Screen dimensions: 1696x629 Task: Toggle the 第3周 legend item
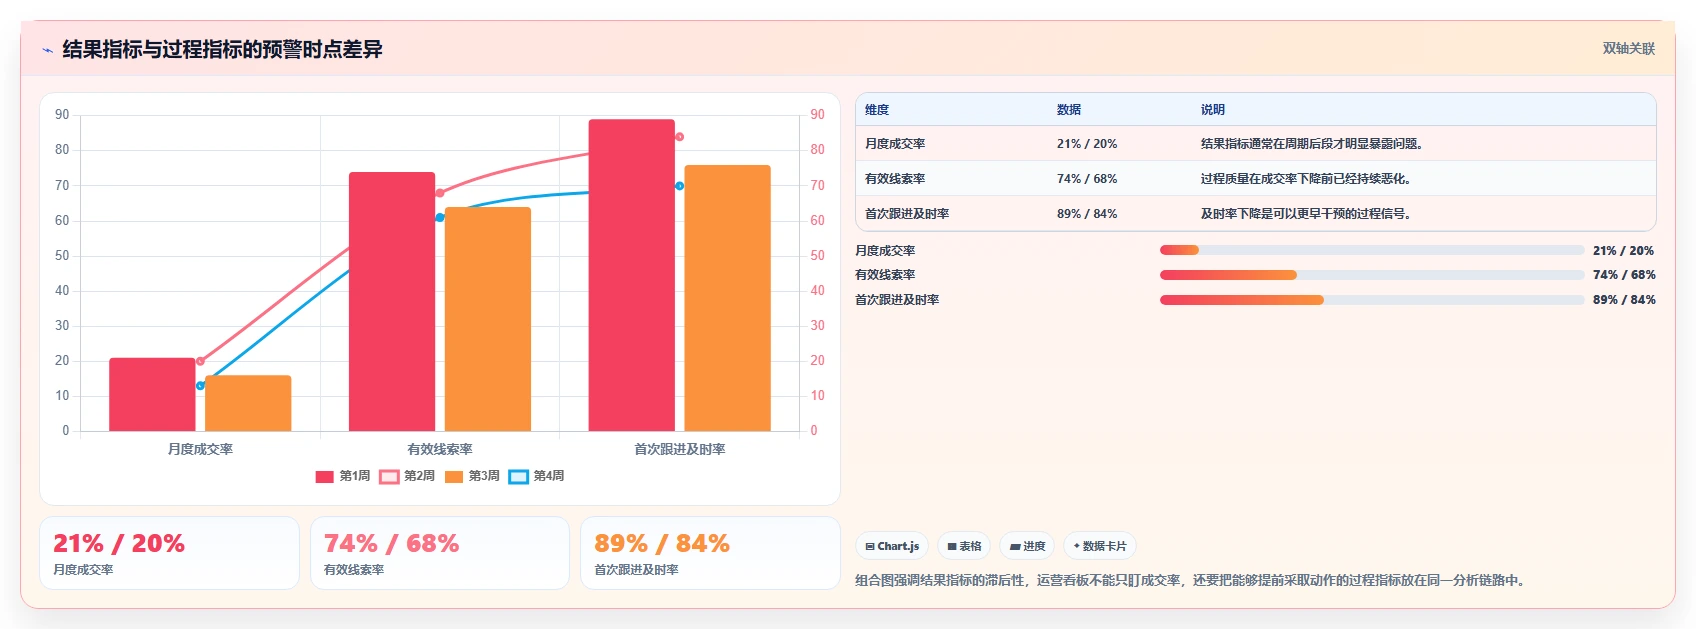tap(472, 476)
